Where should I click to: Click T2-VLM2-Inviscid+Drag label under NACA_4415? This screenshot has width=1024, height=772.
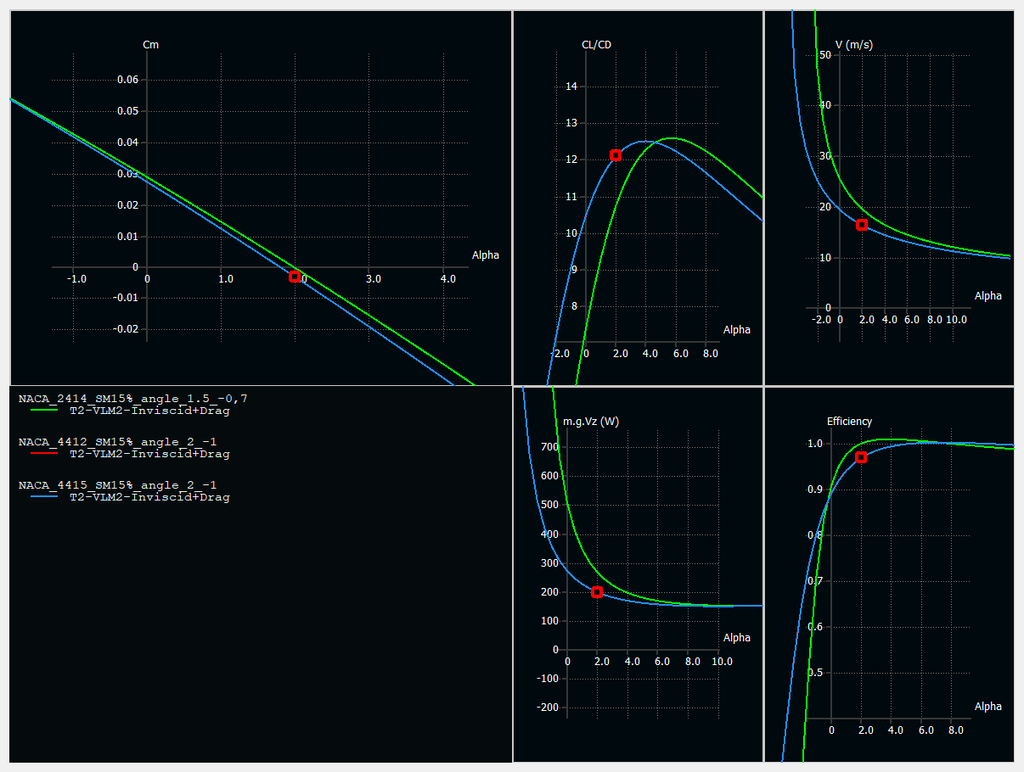(149, 497)
